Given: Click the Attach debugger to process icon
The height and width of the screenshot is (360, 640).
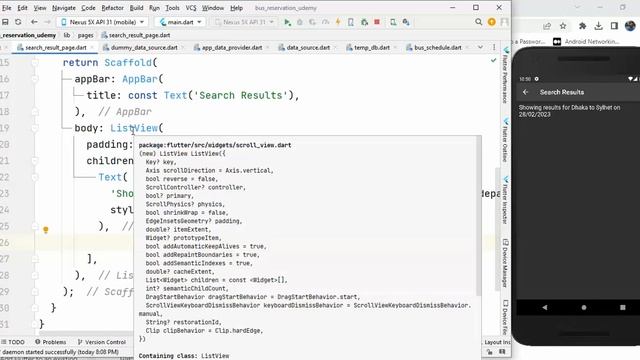Looking at the screenshot, I should pyautogui.click(x=364, y=22).
